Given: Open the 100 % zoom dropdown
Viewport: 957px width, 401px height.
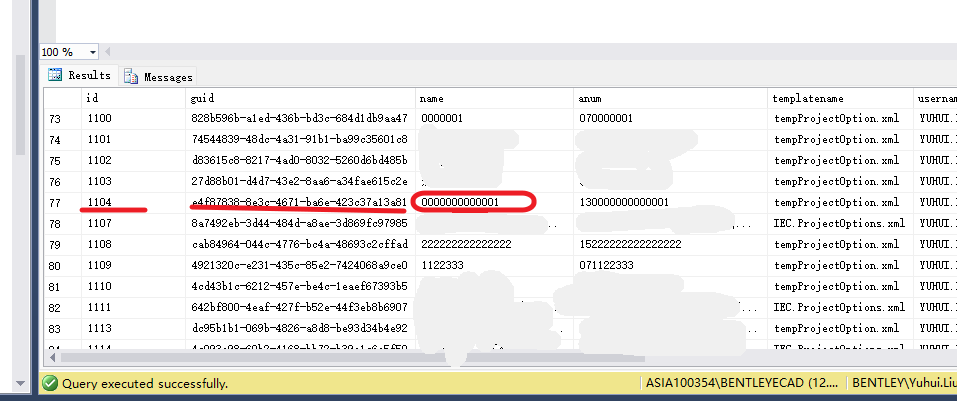Looking at the screenshot, I should point(92,52).
